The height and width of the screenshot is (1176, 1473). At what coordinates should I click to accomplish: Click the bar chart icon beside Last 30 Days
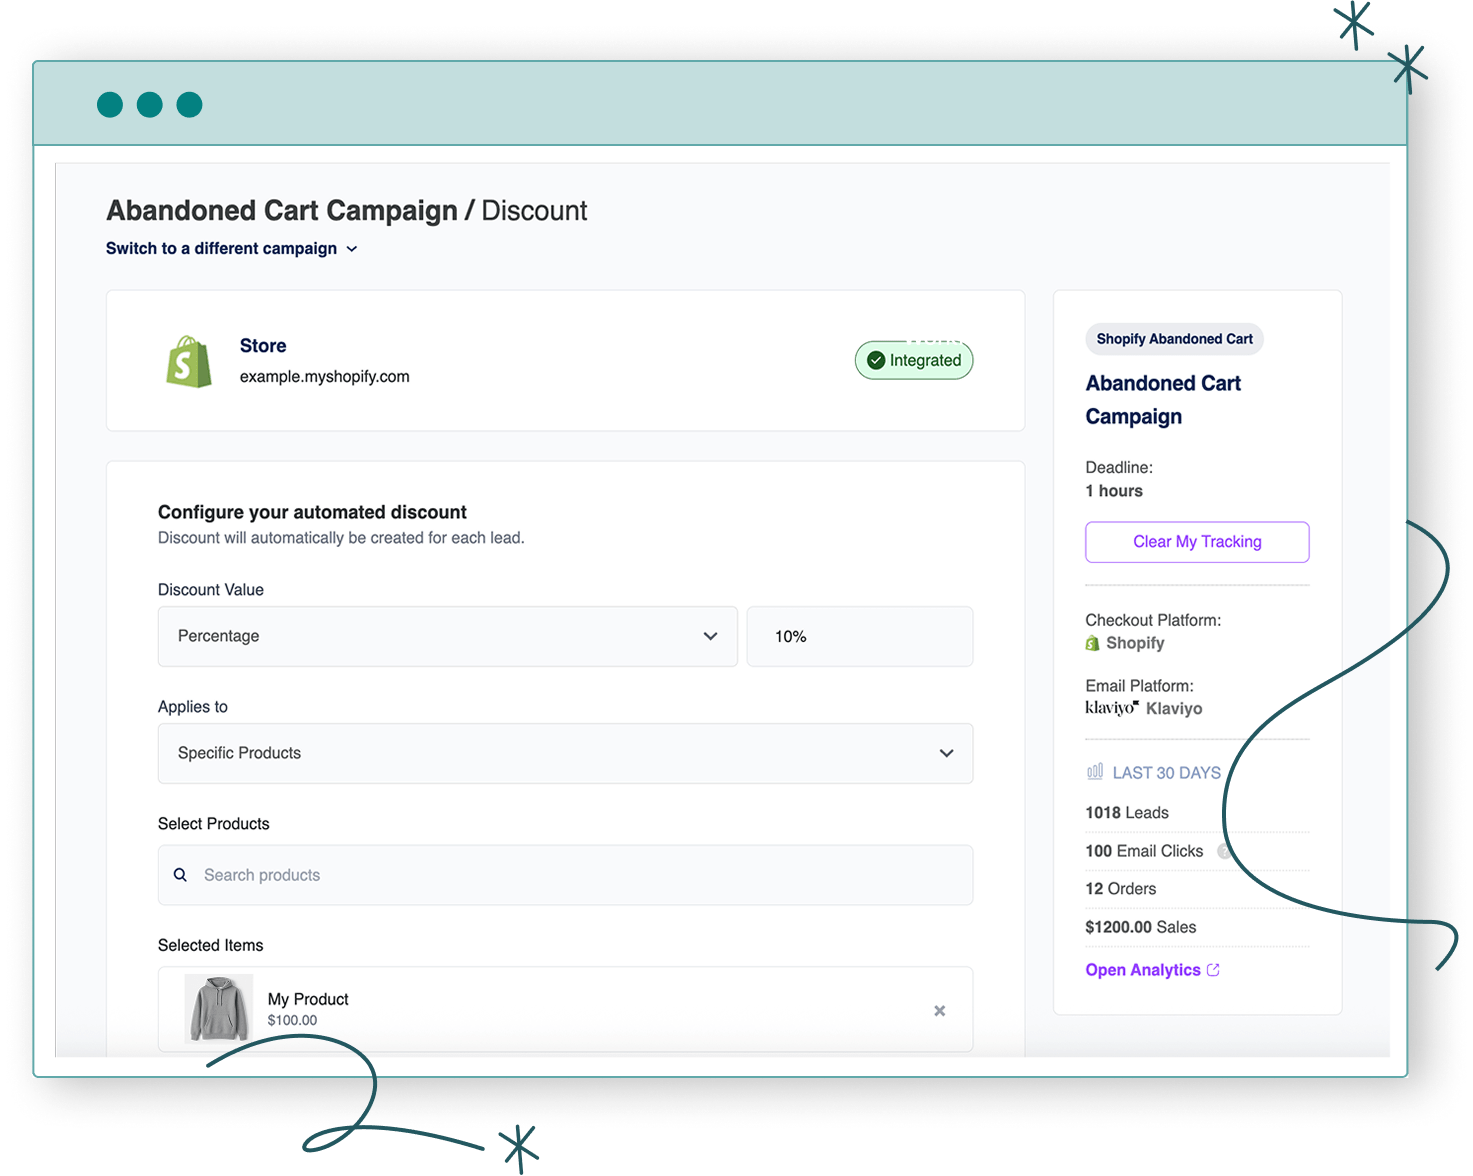[x=1095, y=772]
